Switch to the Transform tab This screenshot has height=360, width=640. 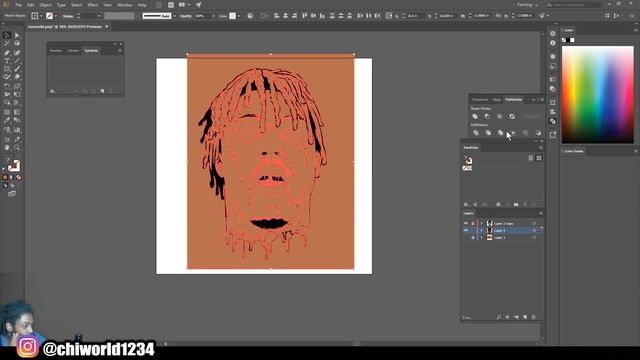coord(480,100)
